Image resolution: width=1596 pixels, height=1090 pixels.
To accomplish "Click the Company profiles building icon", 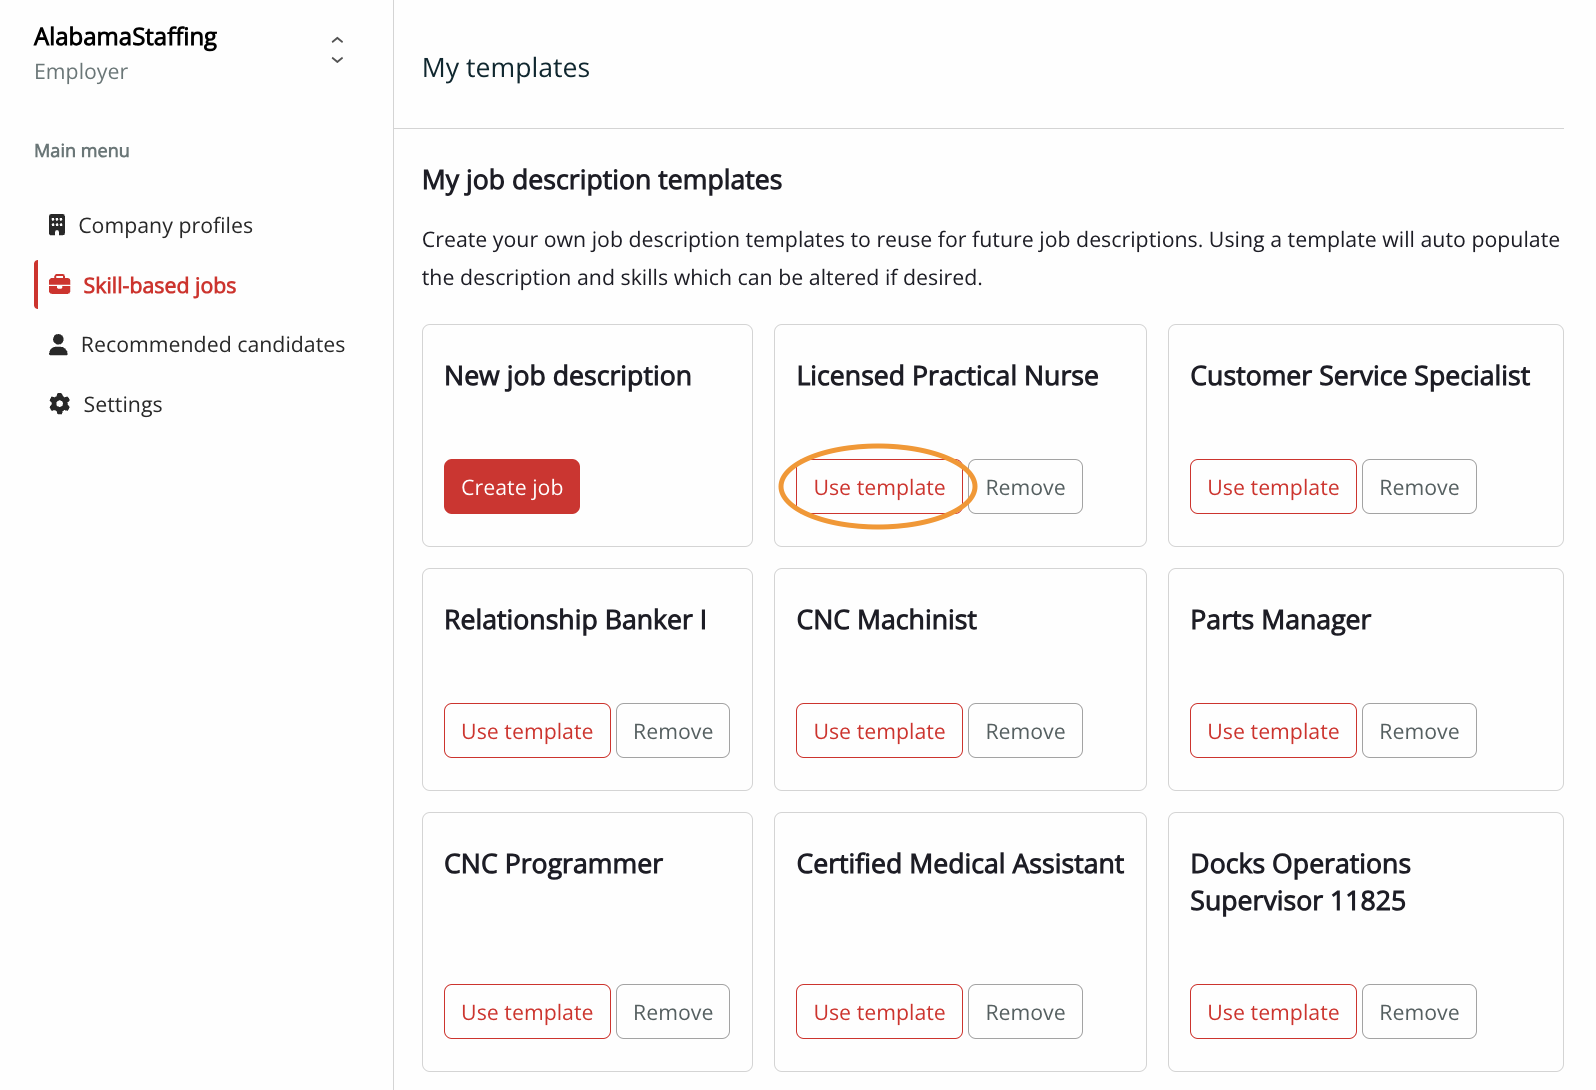I will [x=57, y=225].
